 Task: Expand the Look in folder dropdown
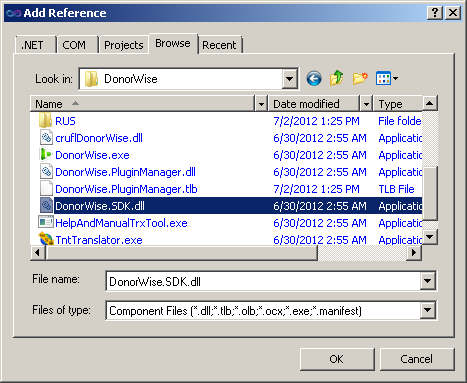289,79
